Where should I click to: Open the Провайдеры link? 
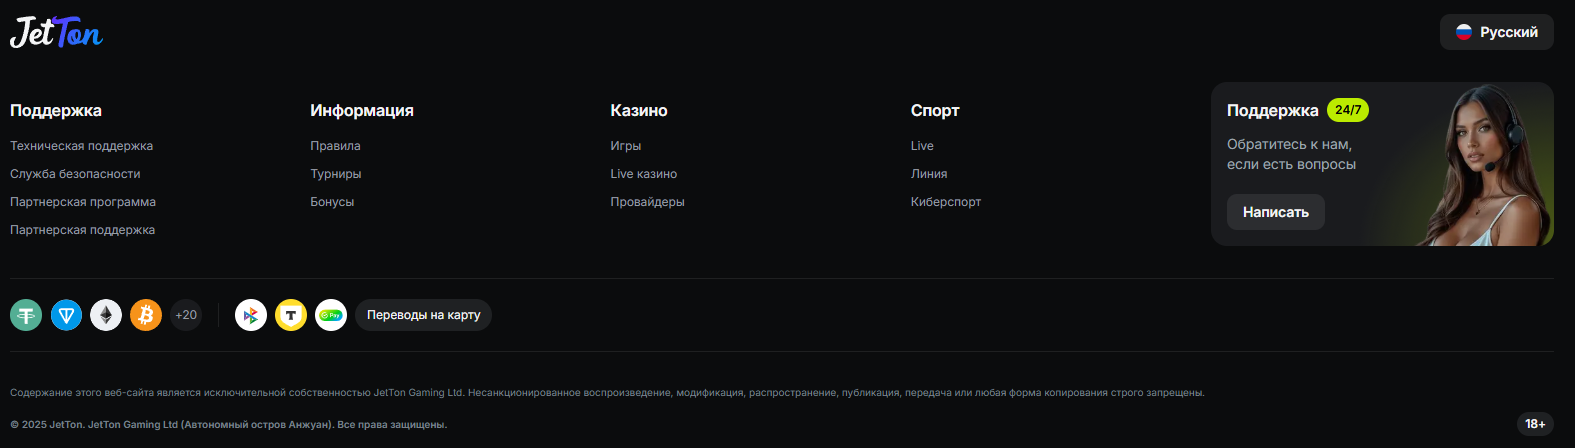pyautogui.click(x=647, y=202)
